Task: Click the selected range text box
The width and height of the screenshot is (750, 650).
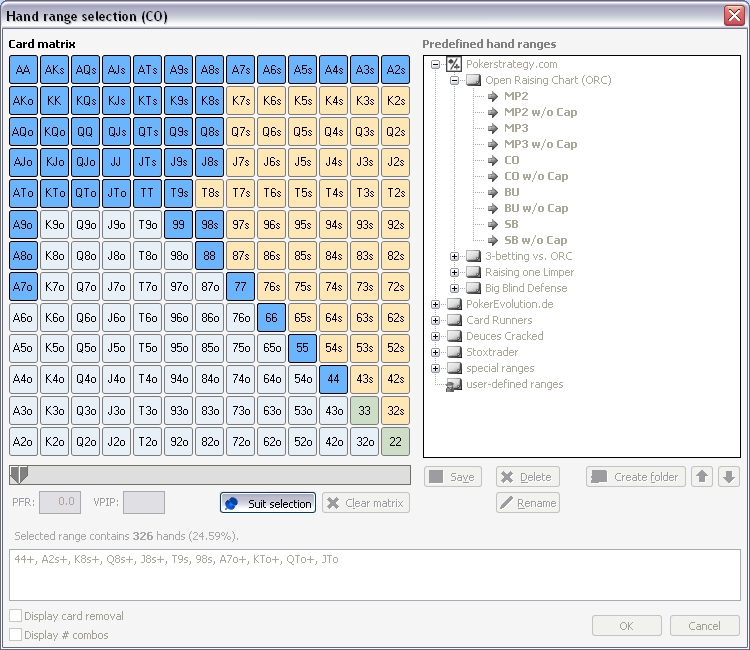Action: pos(375,575)
